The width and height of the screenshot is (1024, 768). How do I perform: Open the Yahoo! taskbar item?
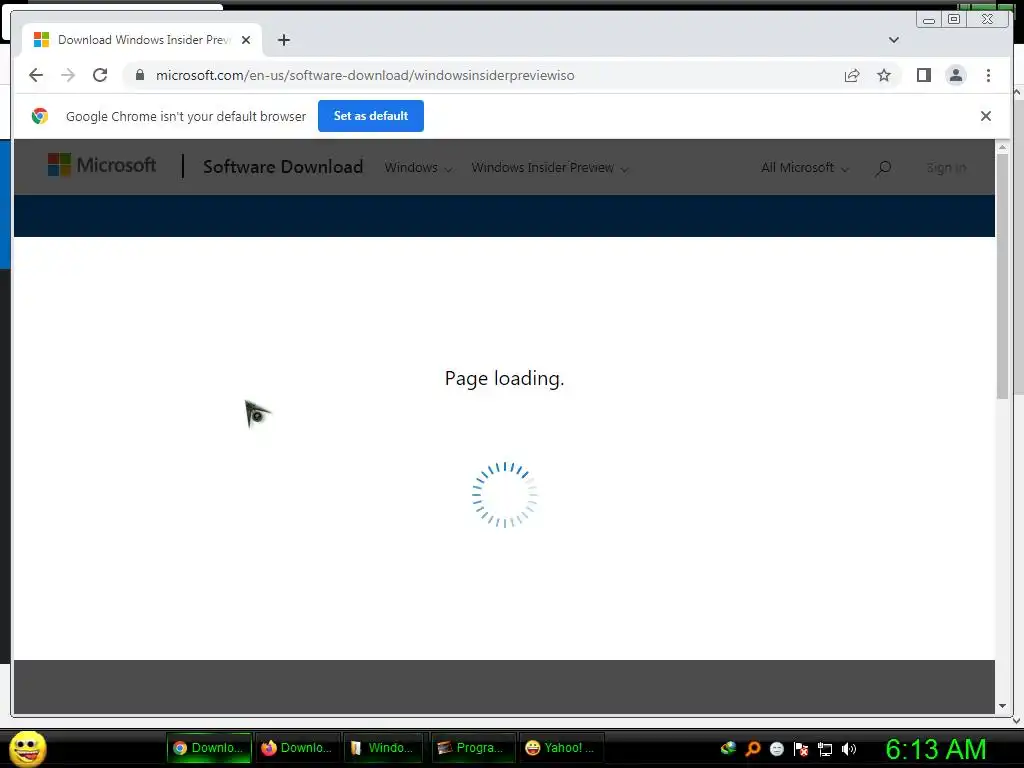pos(560,748)
